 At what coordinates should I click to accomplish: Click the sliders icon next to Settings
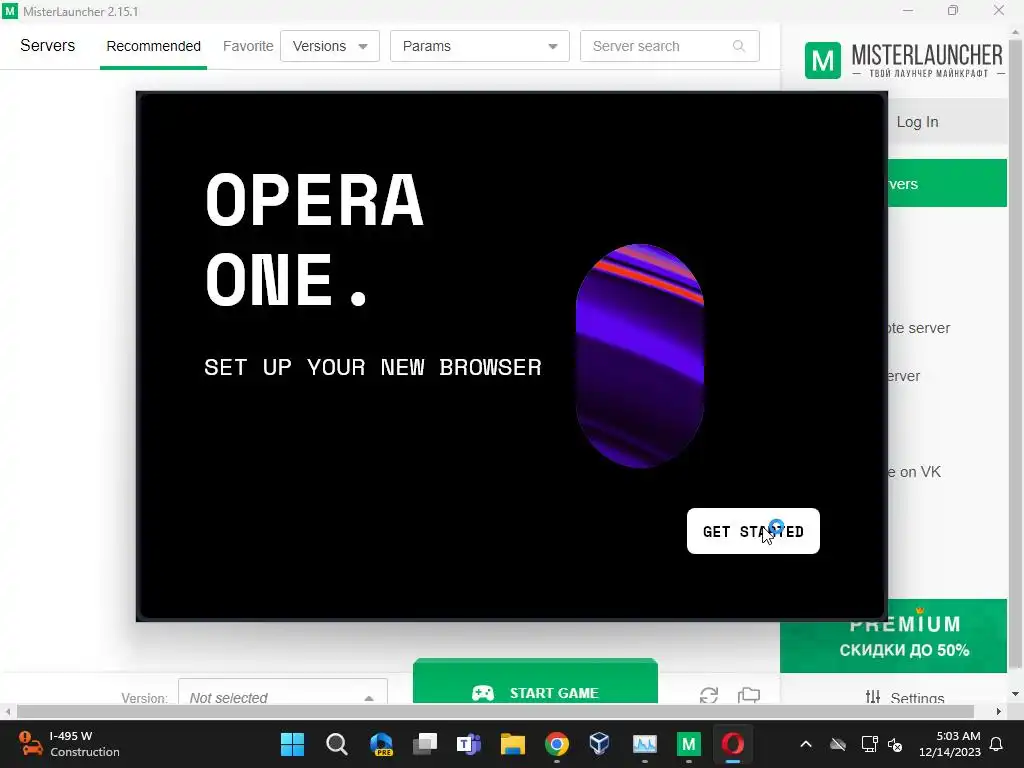pyautogui.click(x=872, y=697)
